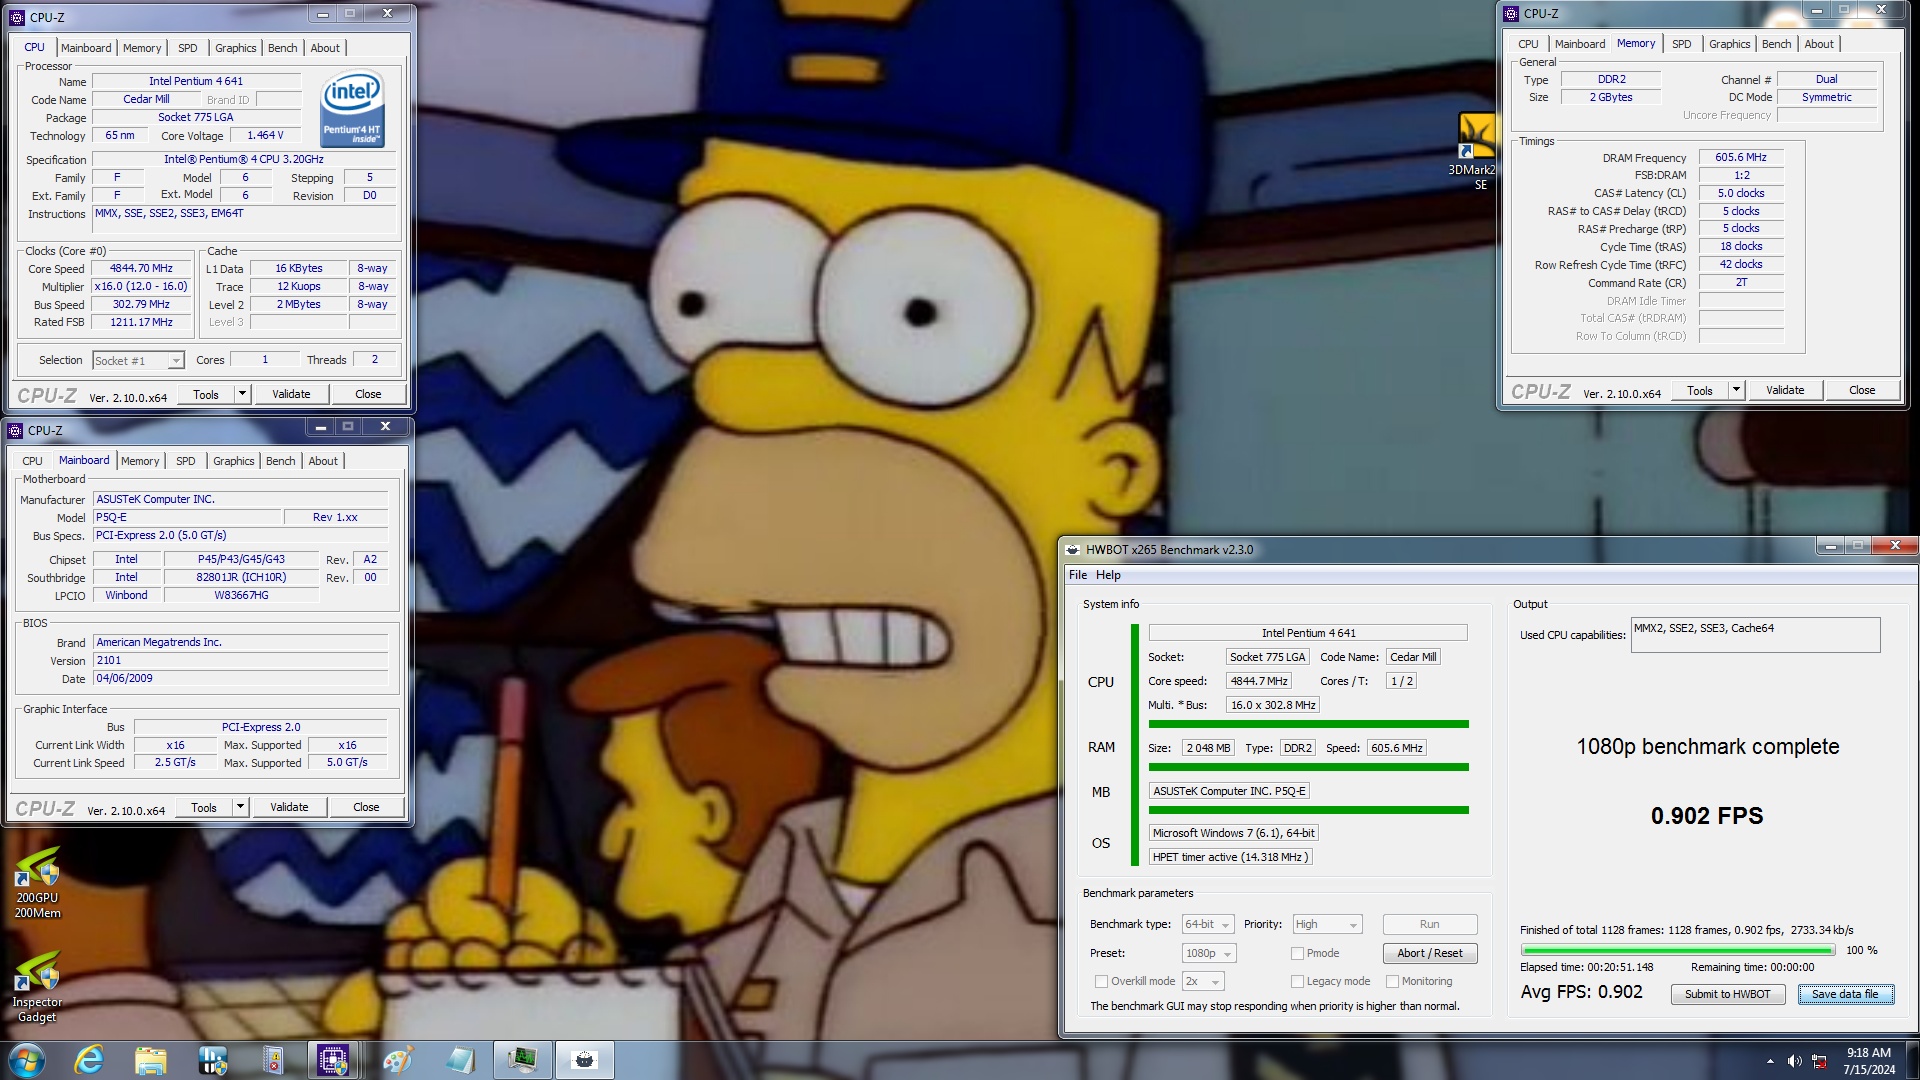Click the CAS# Latency value 5.0 clocks
The image size is (1920, 1080).
pos(1740,193)
